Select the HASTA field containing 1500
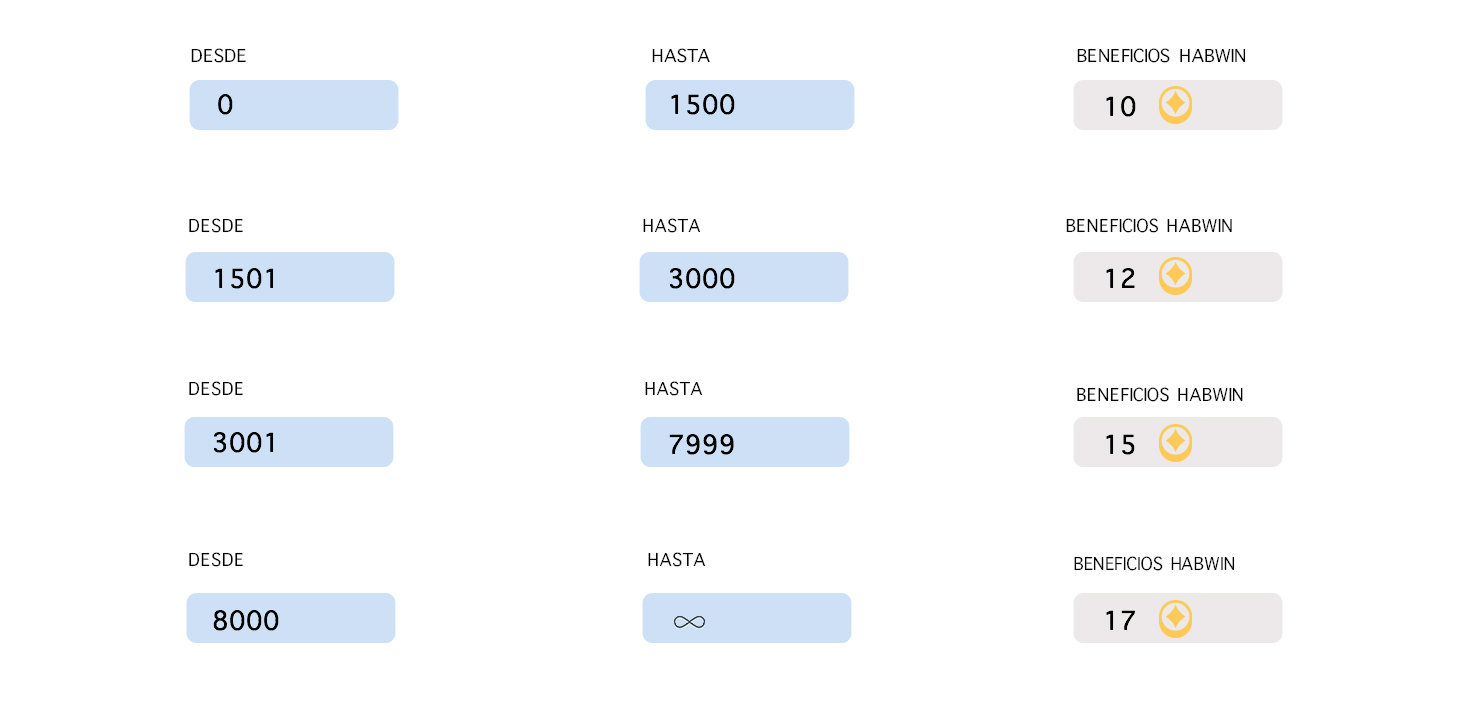 click(x=750, y=105)
